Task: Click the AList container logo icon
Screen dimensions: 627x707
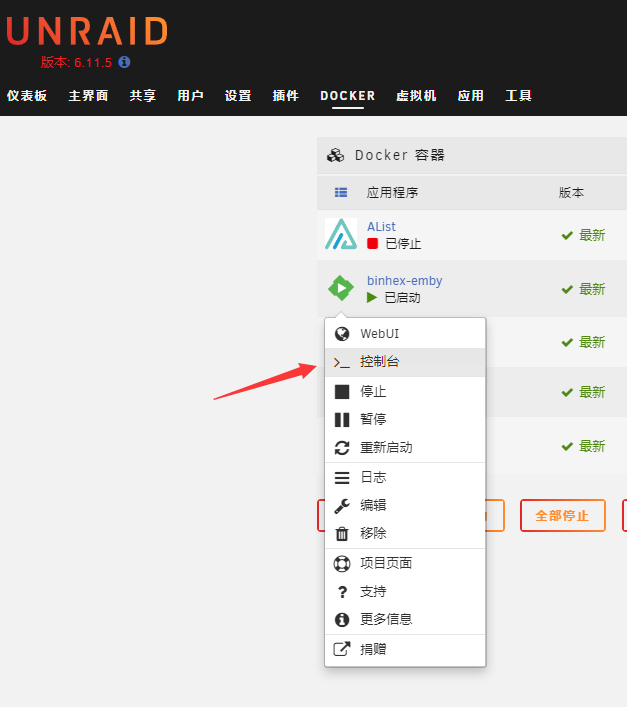Action: (x=341, y=234)
